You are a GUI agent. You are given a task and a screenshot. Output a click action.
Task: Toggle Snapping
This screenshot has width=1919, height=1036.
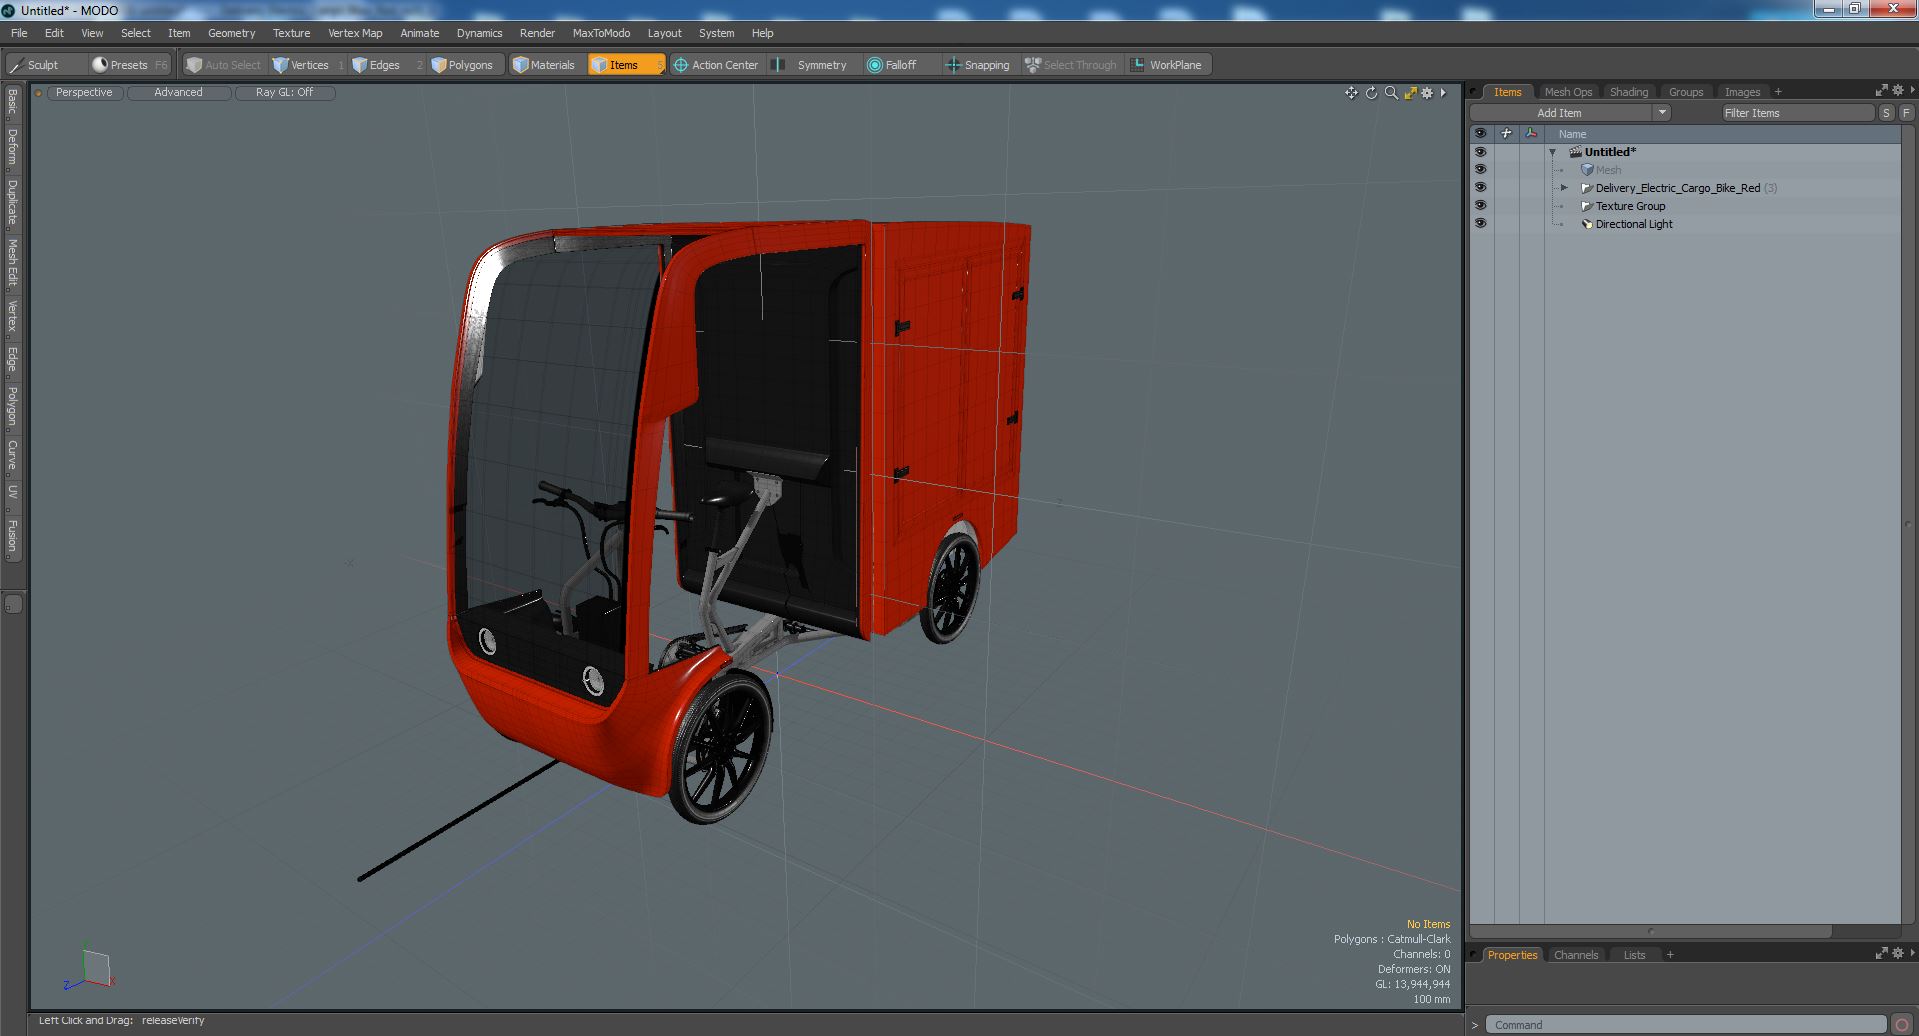[x=980, y=65]
